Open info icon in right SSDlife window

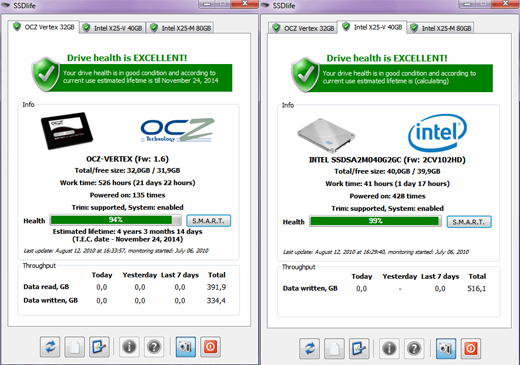pos(389,349)
